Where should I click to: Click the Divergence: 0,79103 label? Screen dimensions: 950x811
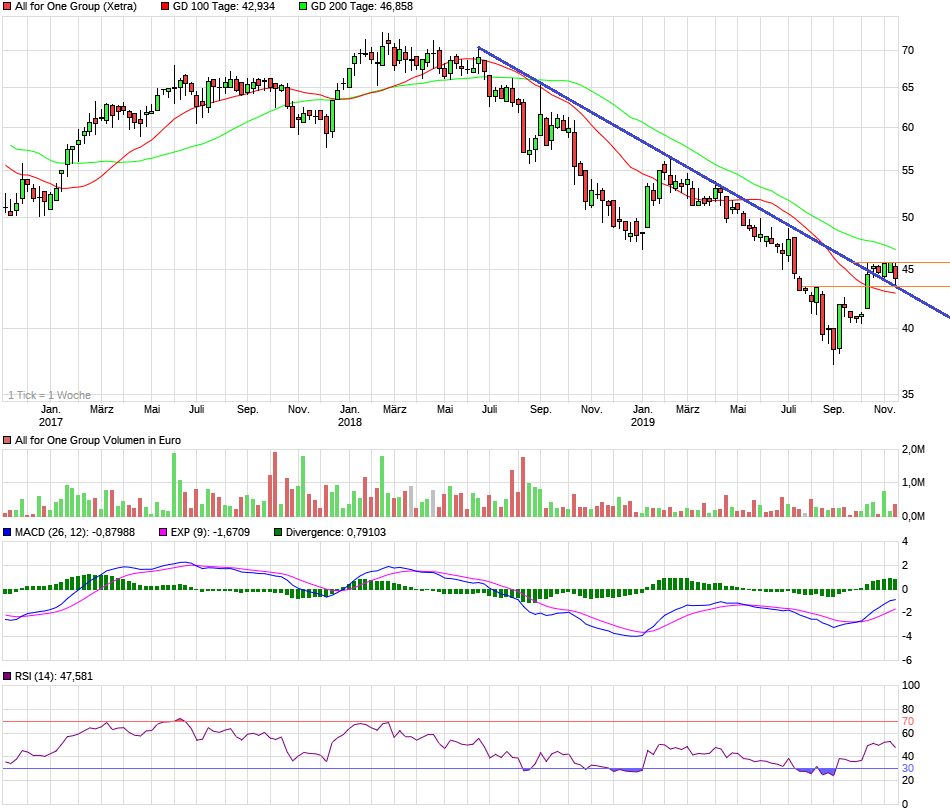[x=336, y=532]
